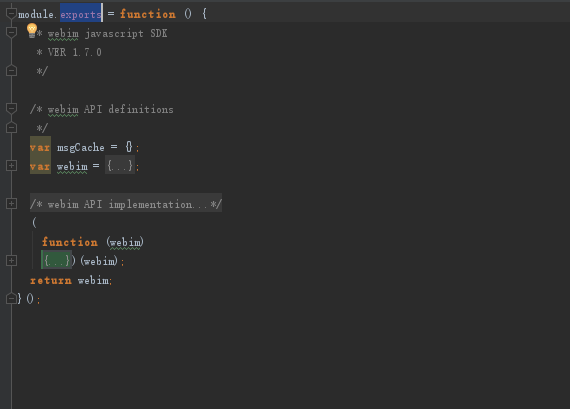Expand the folded function (webim) body
Image resolution: width=570 pixels, height=409 pixels.
pos(11,260)
